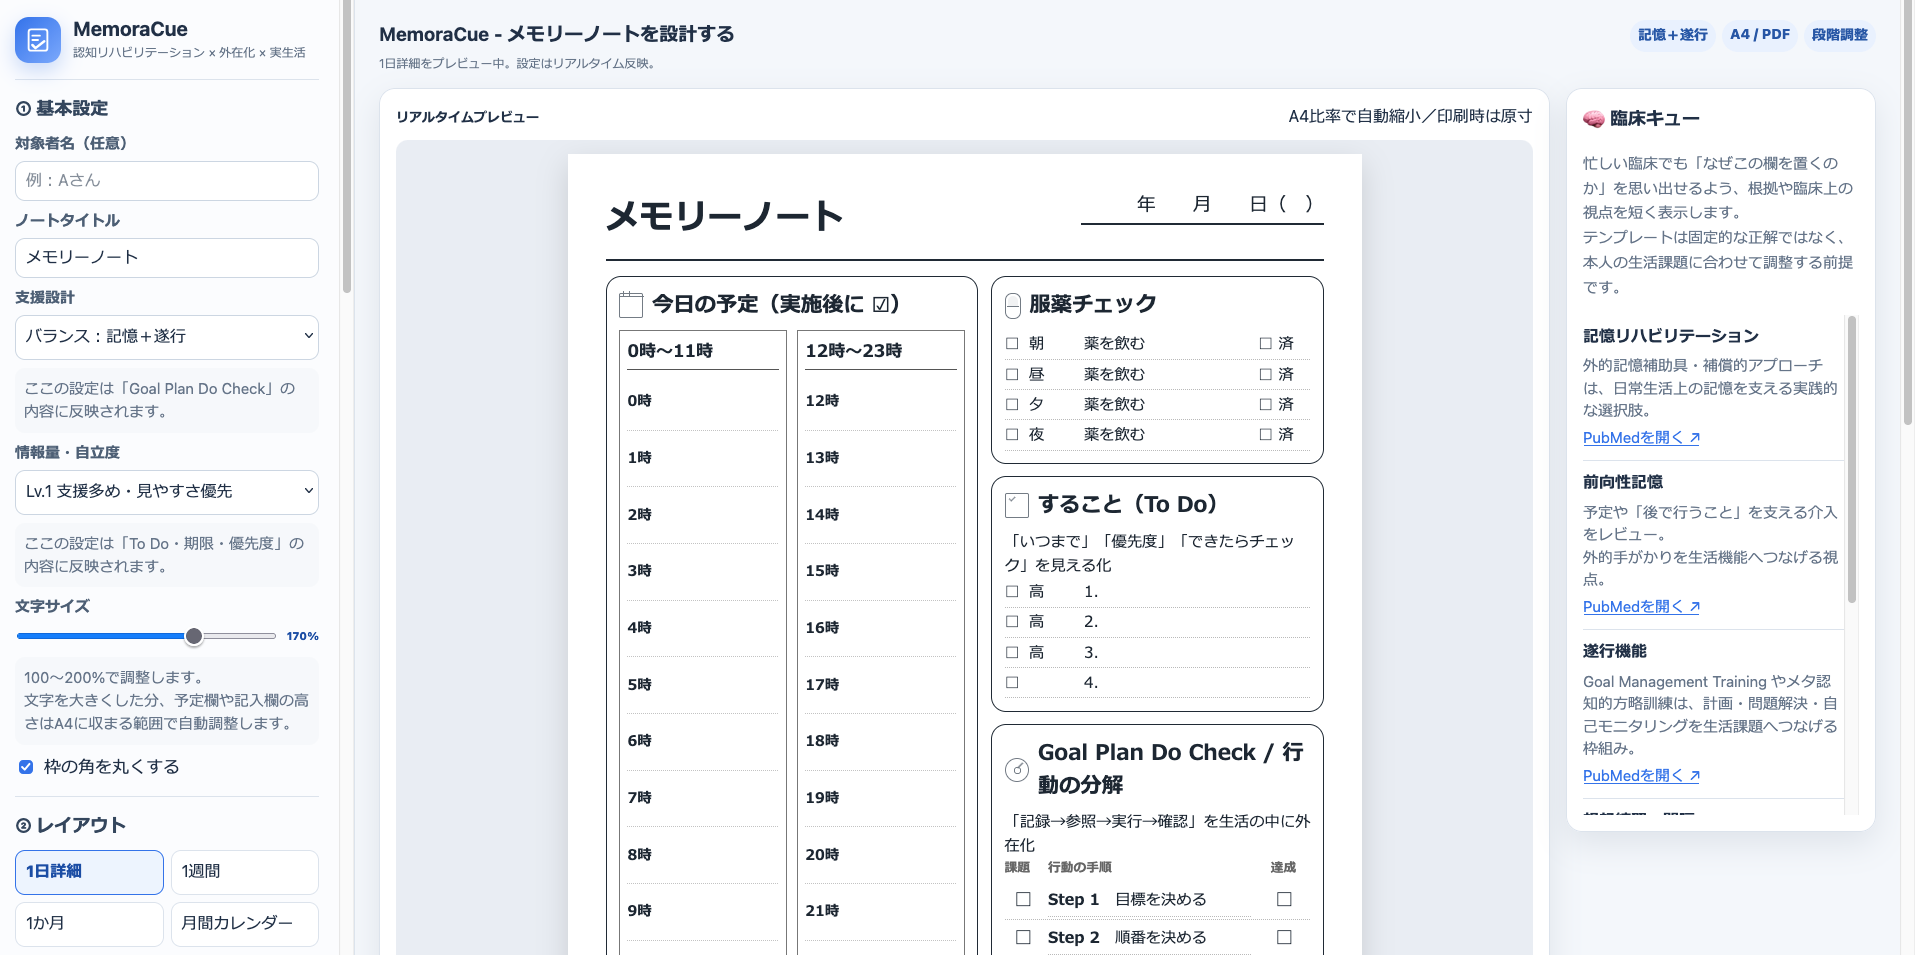Check the 朝 medication checkbox
The image size is (1915, 955).
click(1012, 343)
